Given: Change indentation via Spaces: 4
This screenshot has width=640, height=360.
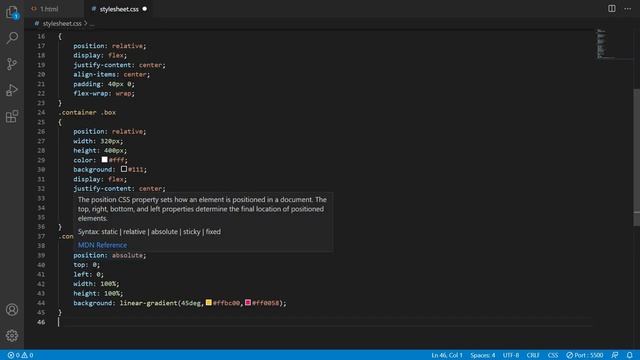Looking at the screenshot, I should (482, 355).
